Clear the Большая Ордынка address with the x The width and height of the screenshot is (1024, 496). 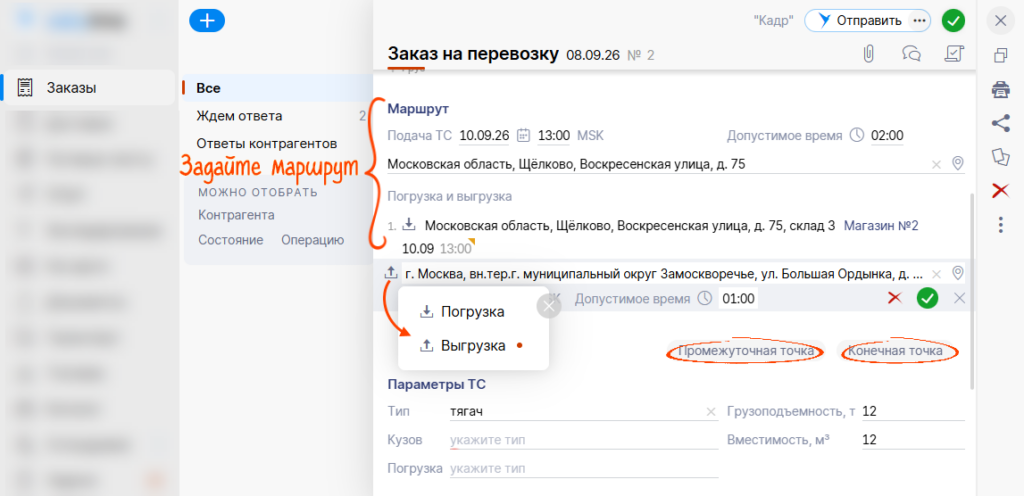[x=936, y=274]
